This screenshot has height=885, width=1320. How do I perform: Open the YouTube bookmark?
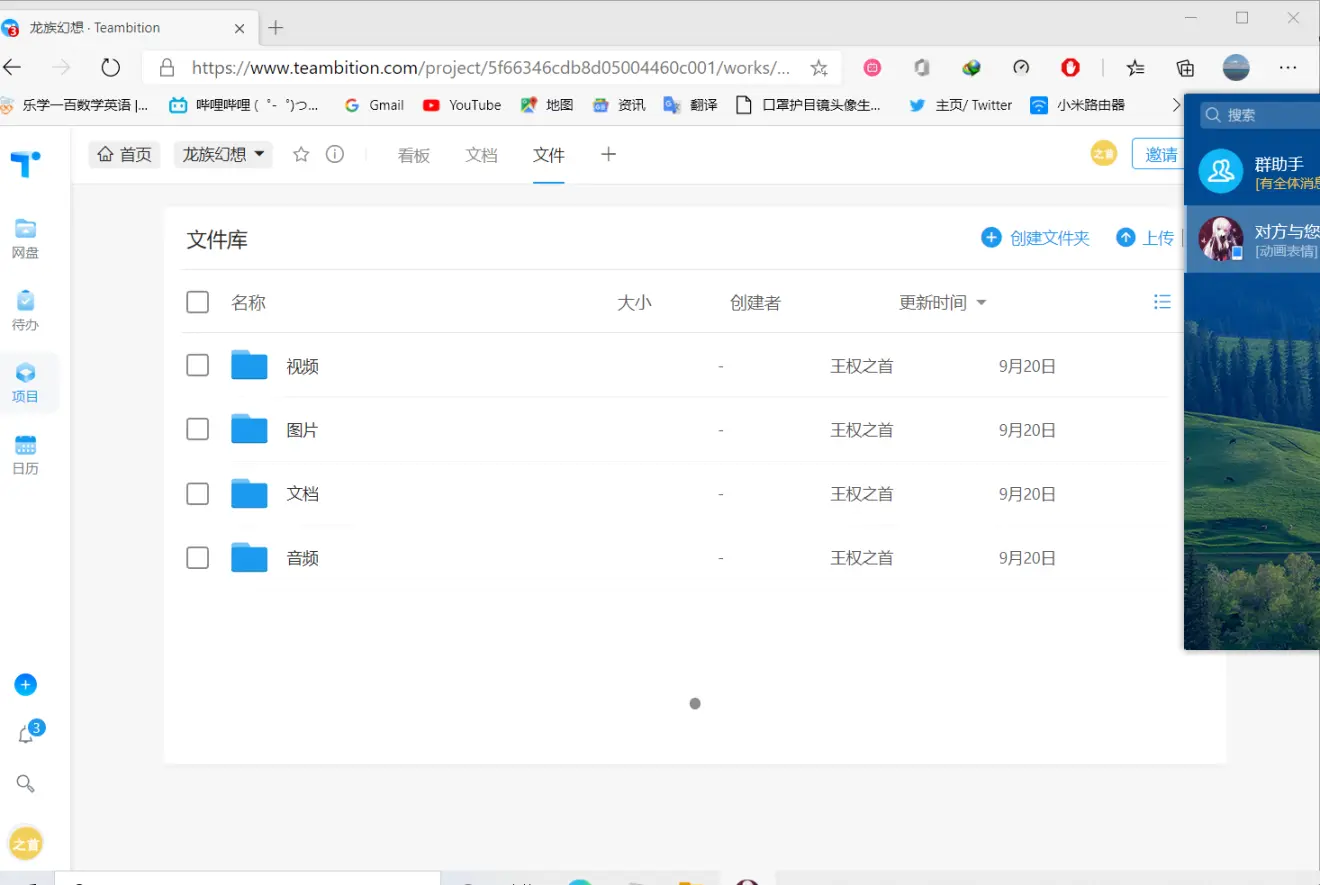pyautogui.click(x=462, y=104)
